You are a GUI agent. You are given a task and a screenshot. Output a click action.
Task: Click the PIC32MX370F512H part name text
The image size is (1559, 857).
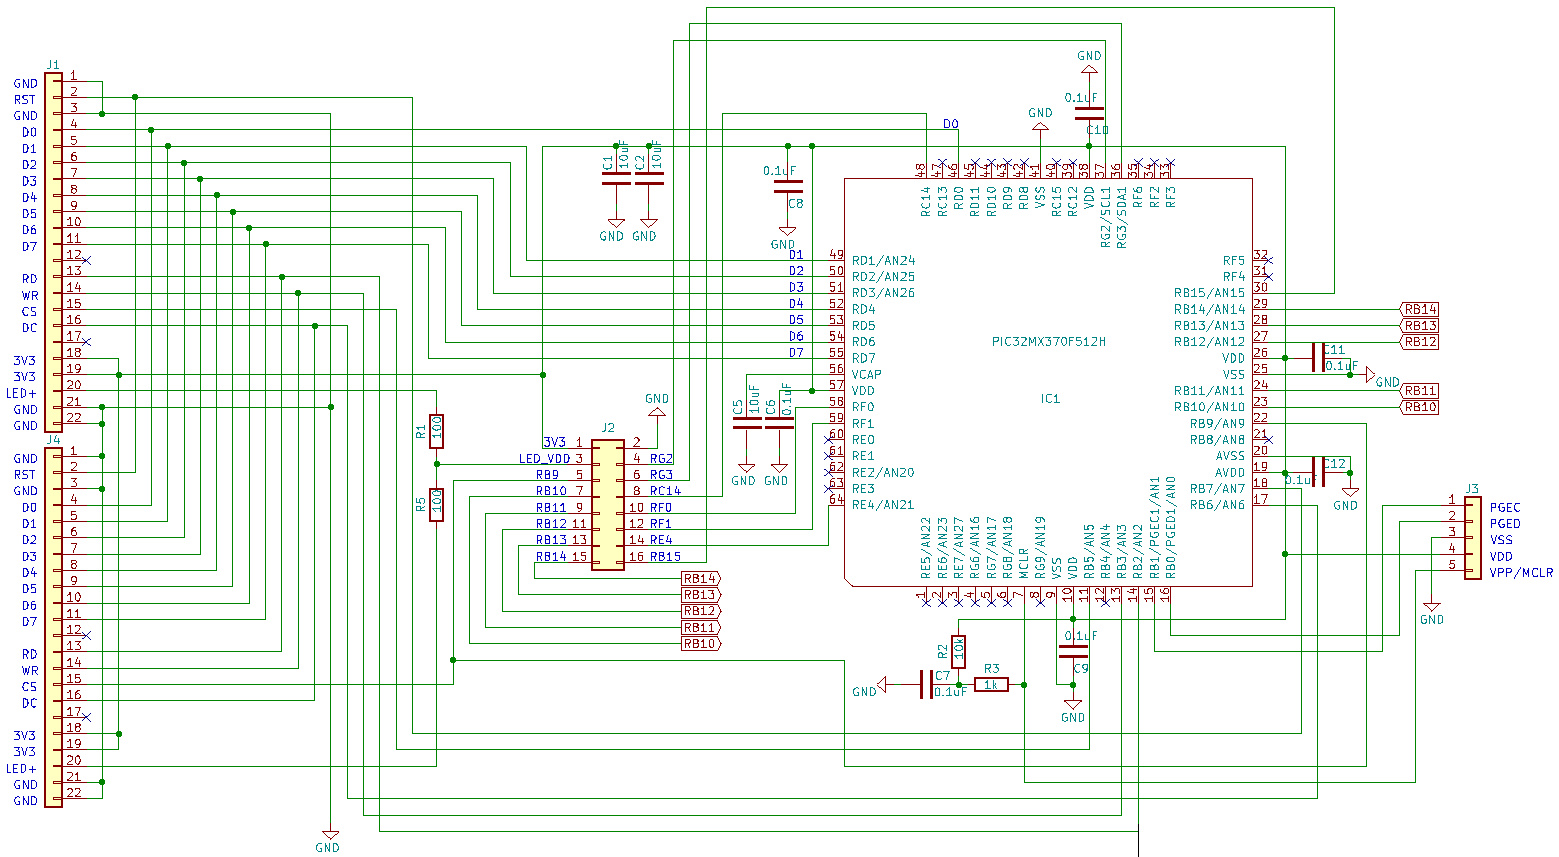[x=1048, y=342]
